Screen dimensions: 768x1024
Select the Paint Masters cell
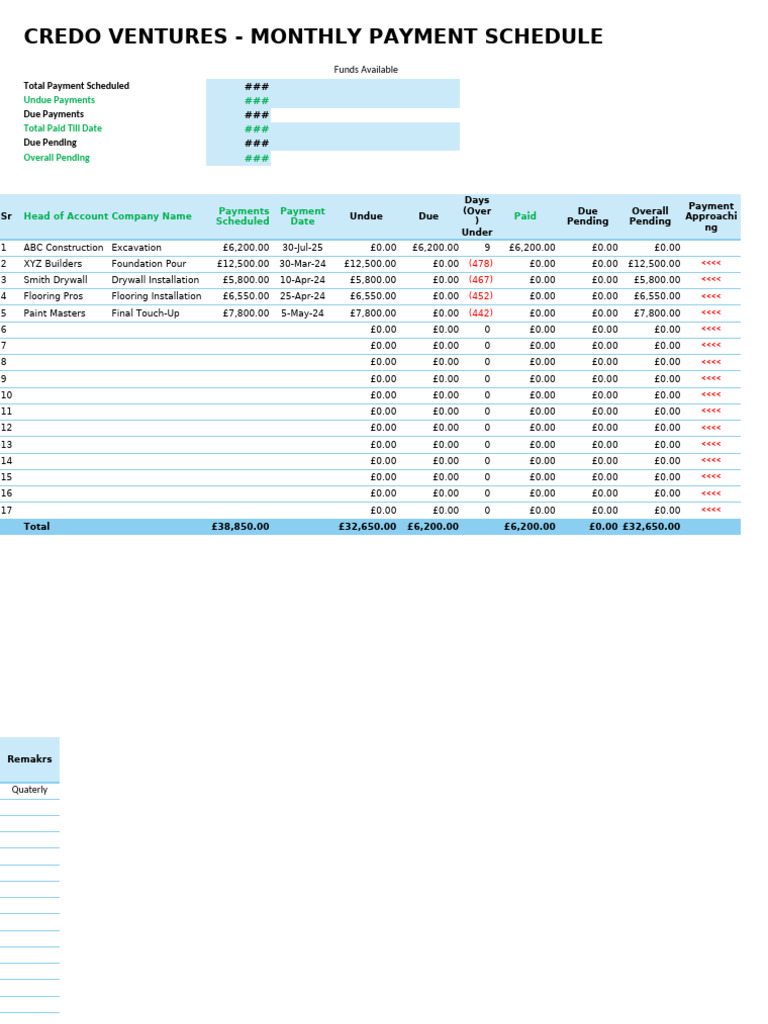click(54, 313)
